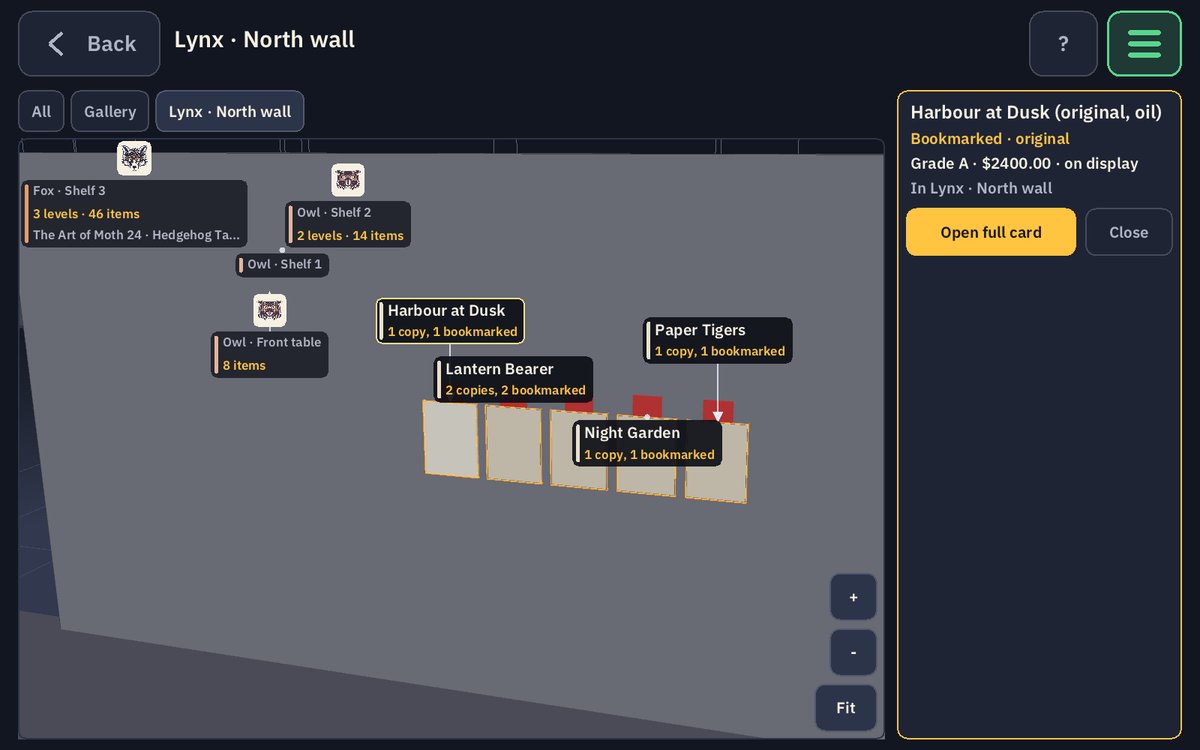Click the fox icon above Fox Shelf 3
The image size is (1200, 750).
pos(134,158)
